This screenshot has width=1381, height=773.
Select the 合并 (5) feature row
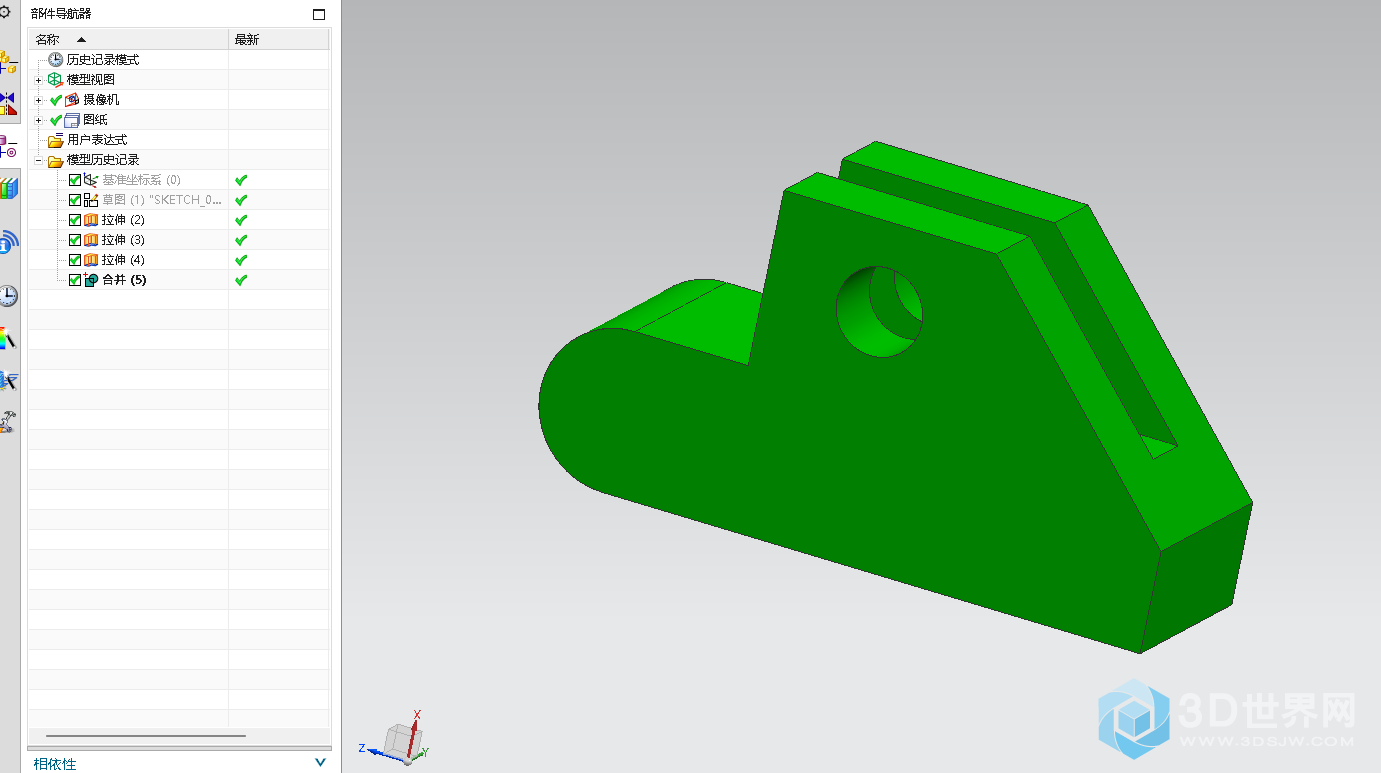pos(124,280)
